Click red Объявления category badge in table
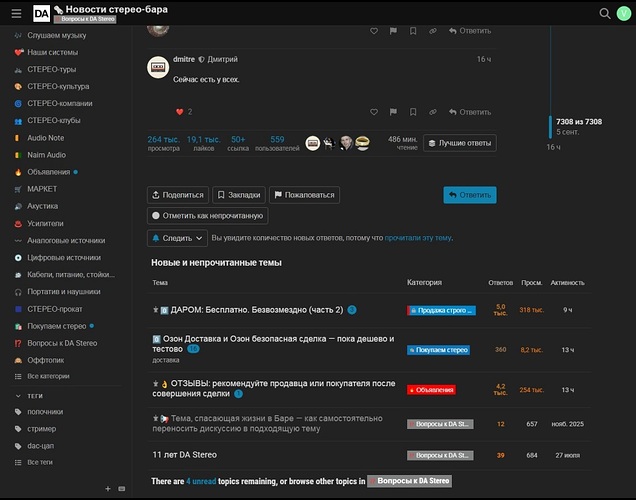This screenshot has width=636, height=500. (x=431, y=390)
